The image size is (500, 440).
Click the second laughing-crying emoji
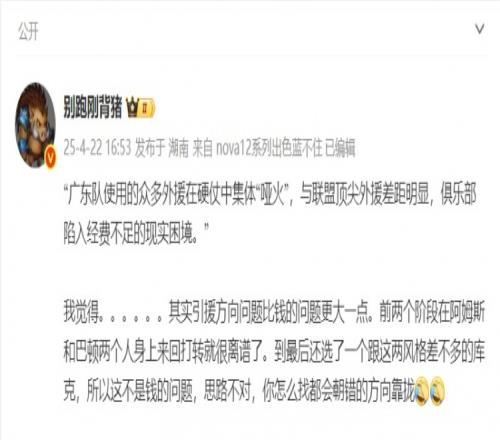point(437,391)
